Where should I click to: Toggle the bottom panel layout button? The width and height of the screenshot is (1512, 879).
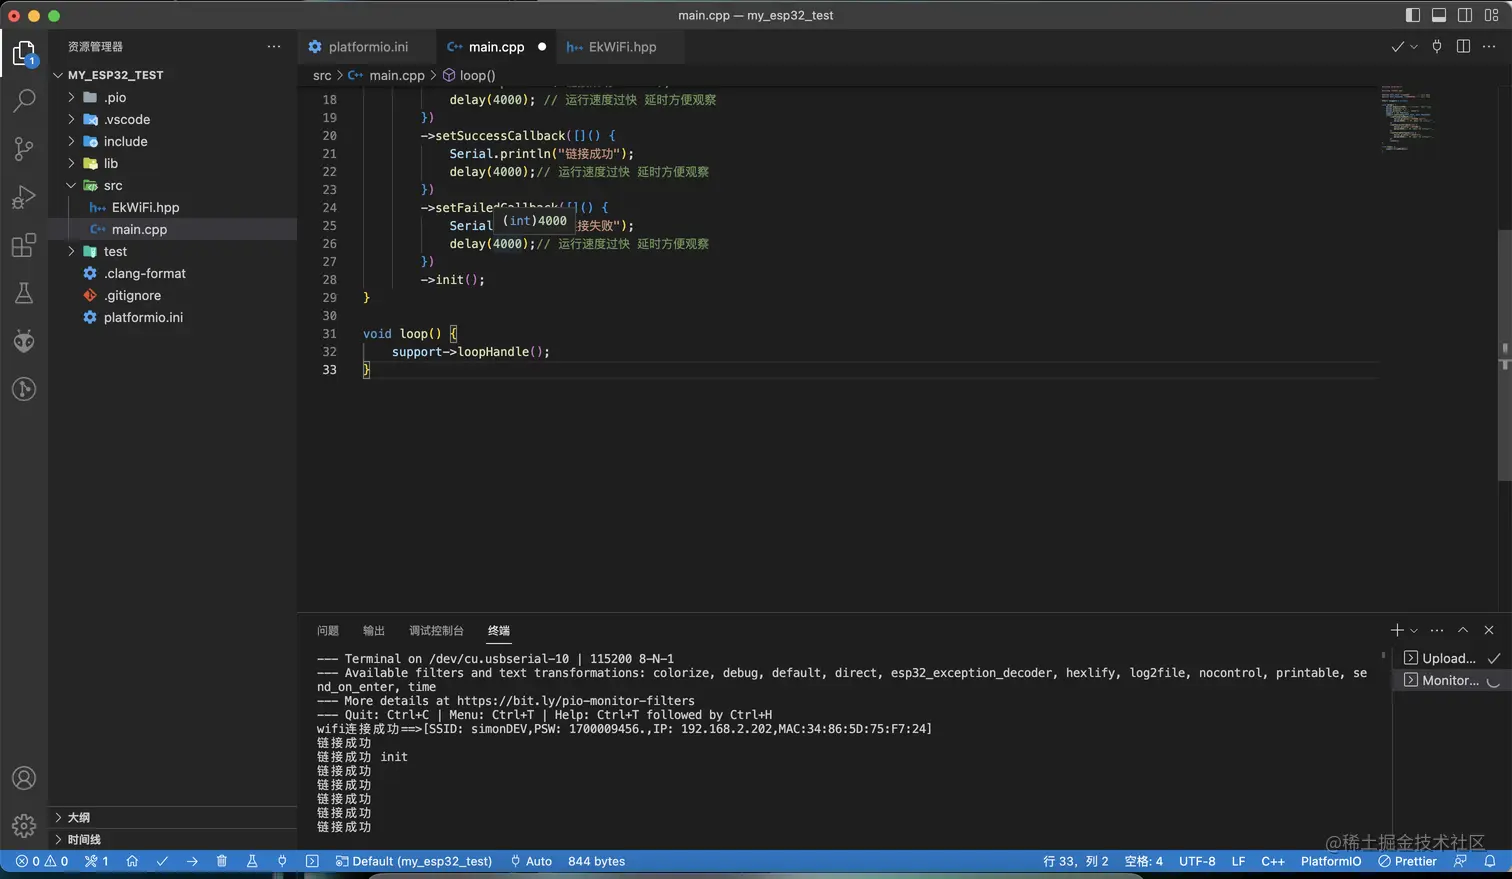tap(1439, 15)
